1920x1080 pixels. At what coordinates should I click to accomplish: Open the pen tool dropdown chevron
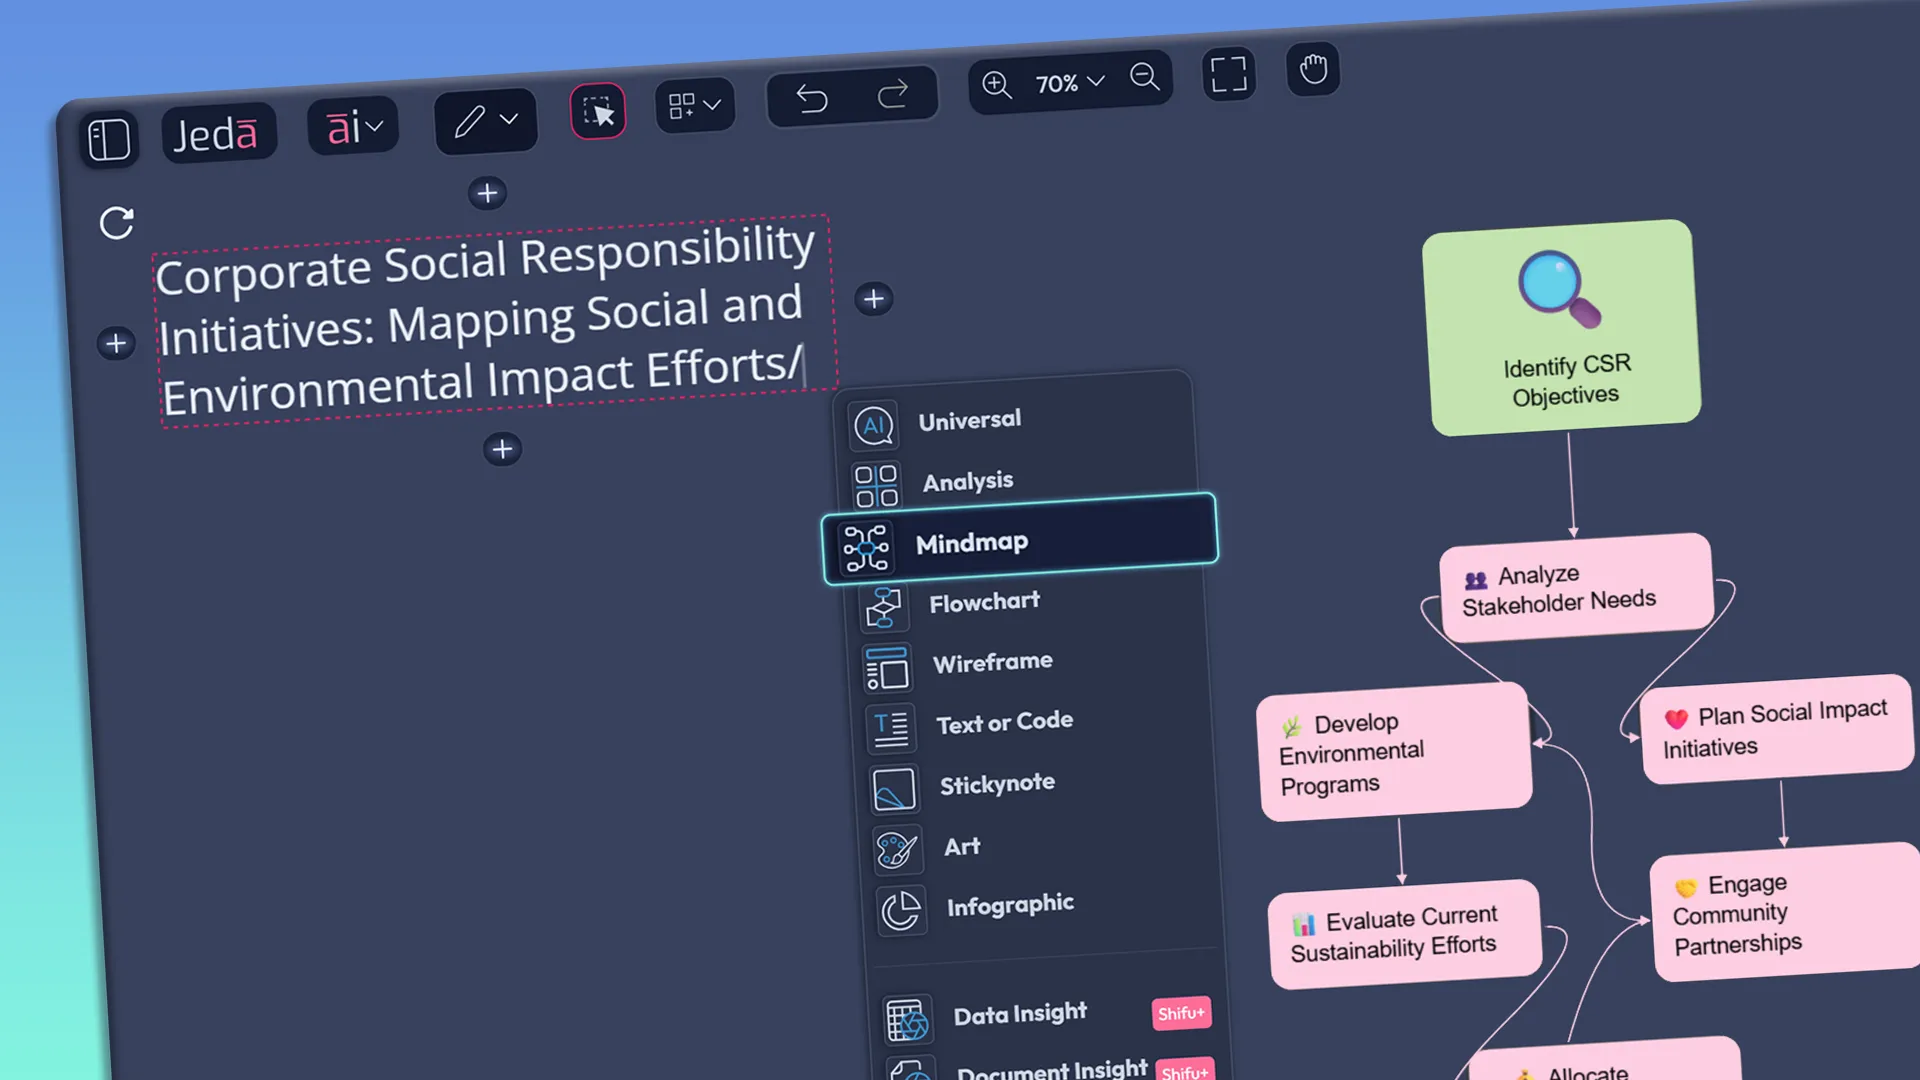click(510, 119)
